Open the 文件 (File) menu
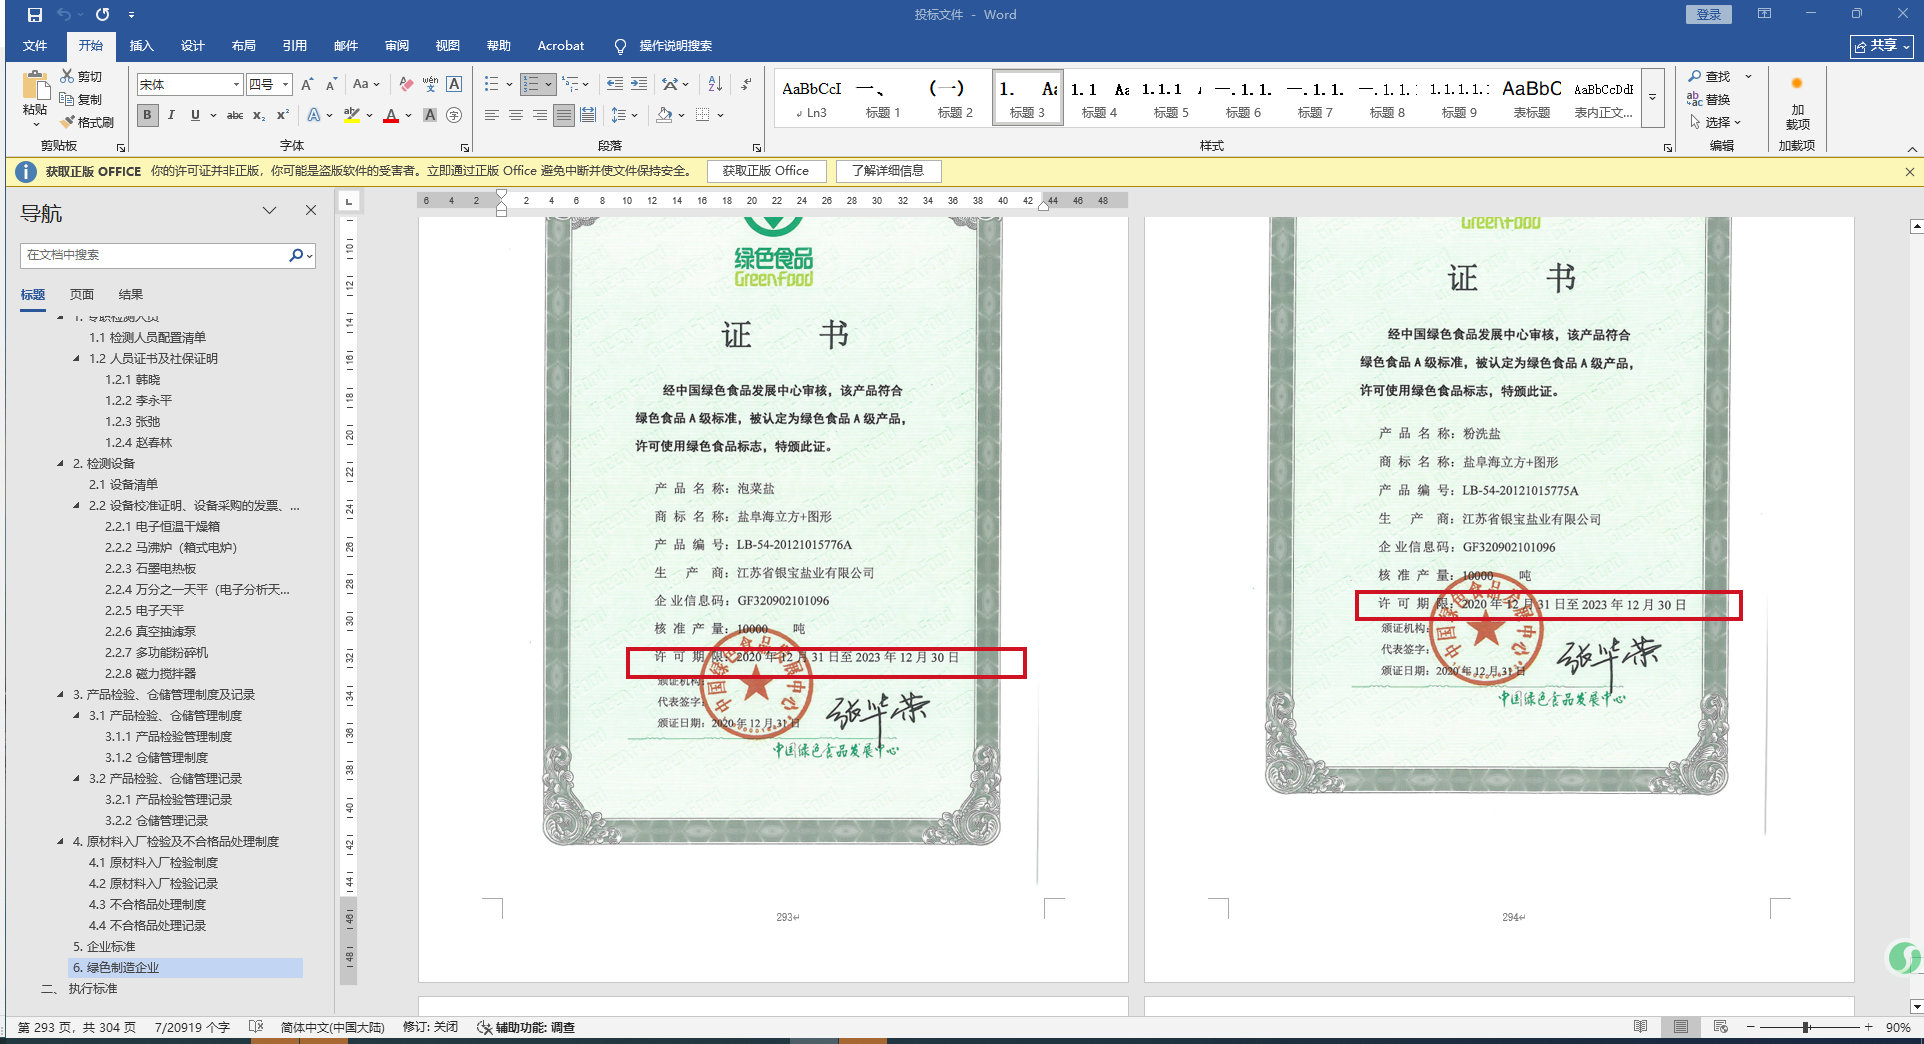 (x=35, y=46)
